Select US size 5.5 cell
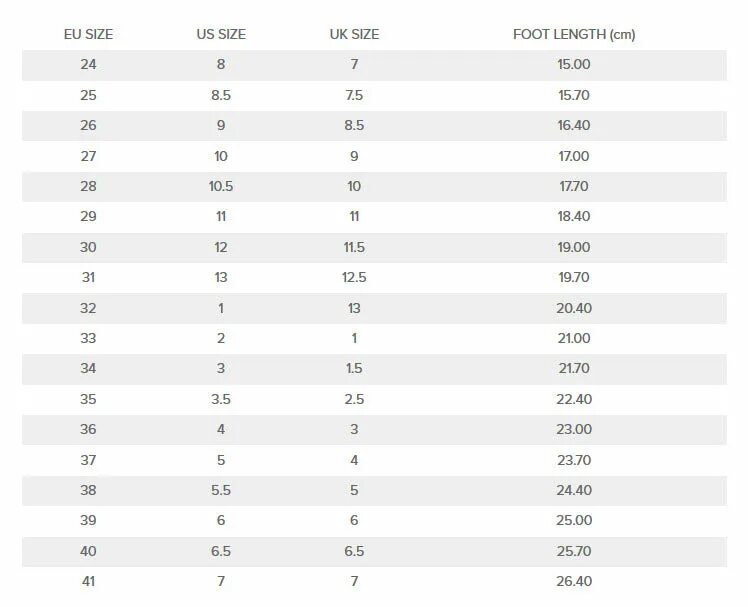This screenshot has height=607, width=748. (221, 490)
